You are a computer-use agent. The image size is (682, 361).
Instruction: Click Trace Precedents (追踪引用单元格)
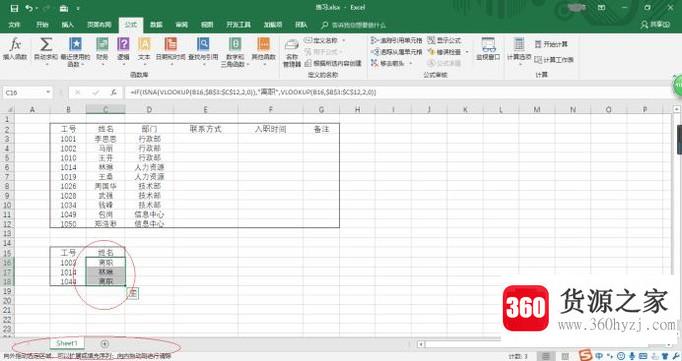pos(396,40)
